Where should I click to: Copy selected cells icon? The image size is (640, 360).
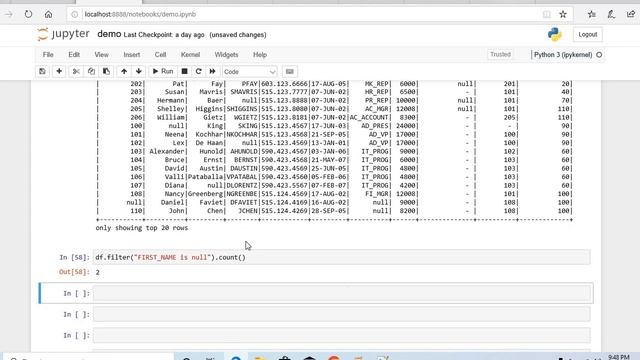tap(91, 71)
